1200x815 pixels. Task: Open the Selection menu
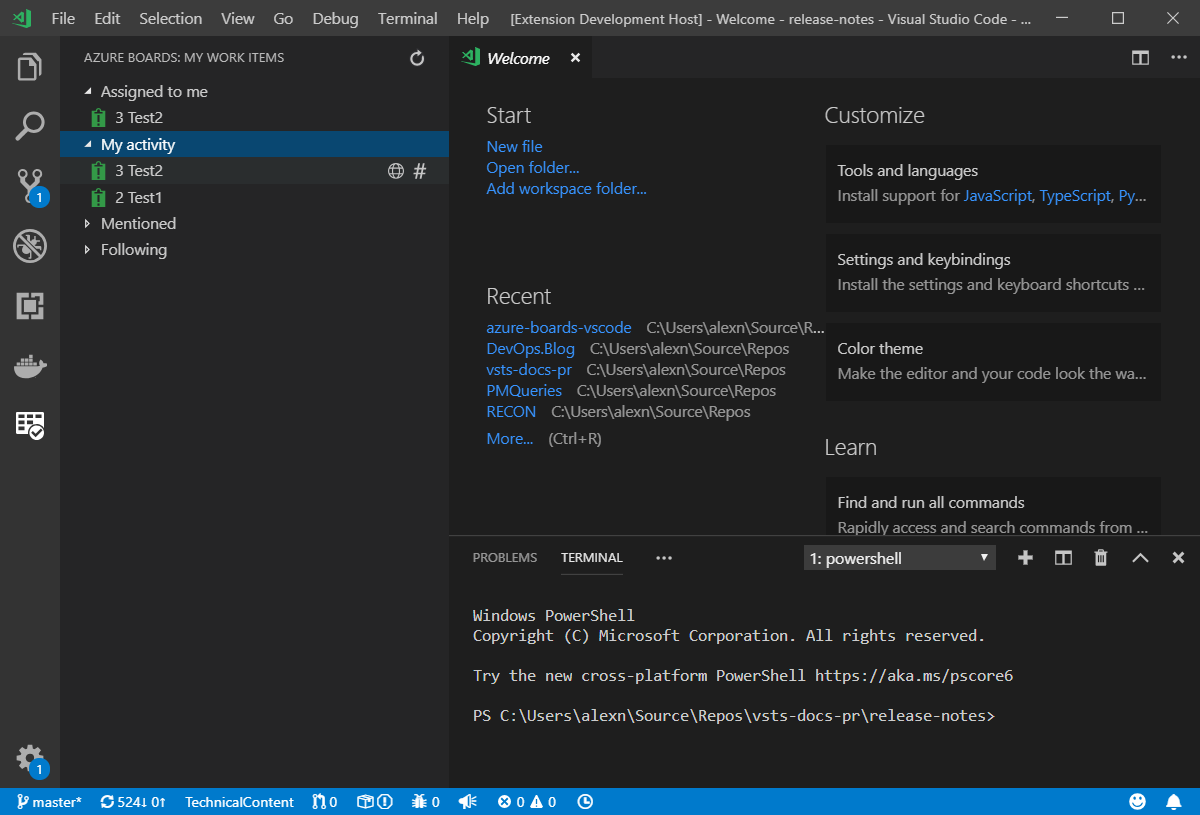pyautogui.click(x=171, y=18)
